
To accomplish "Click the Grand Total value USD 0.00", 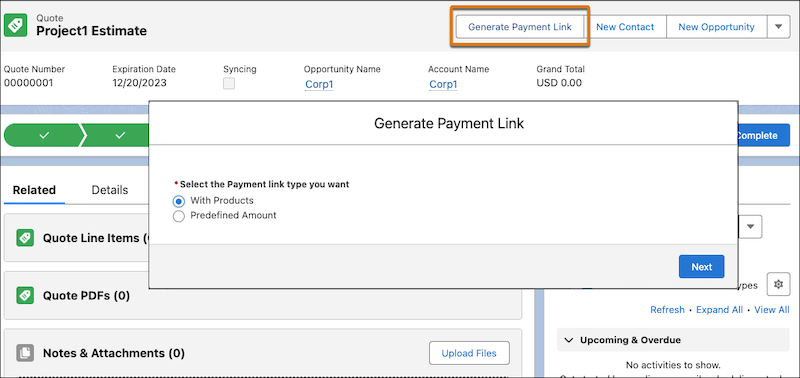I will [559, 83].
